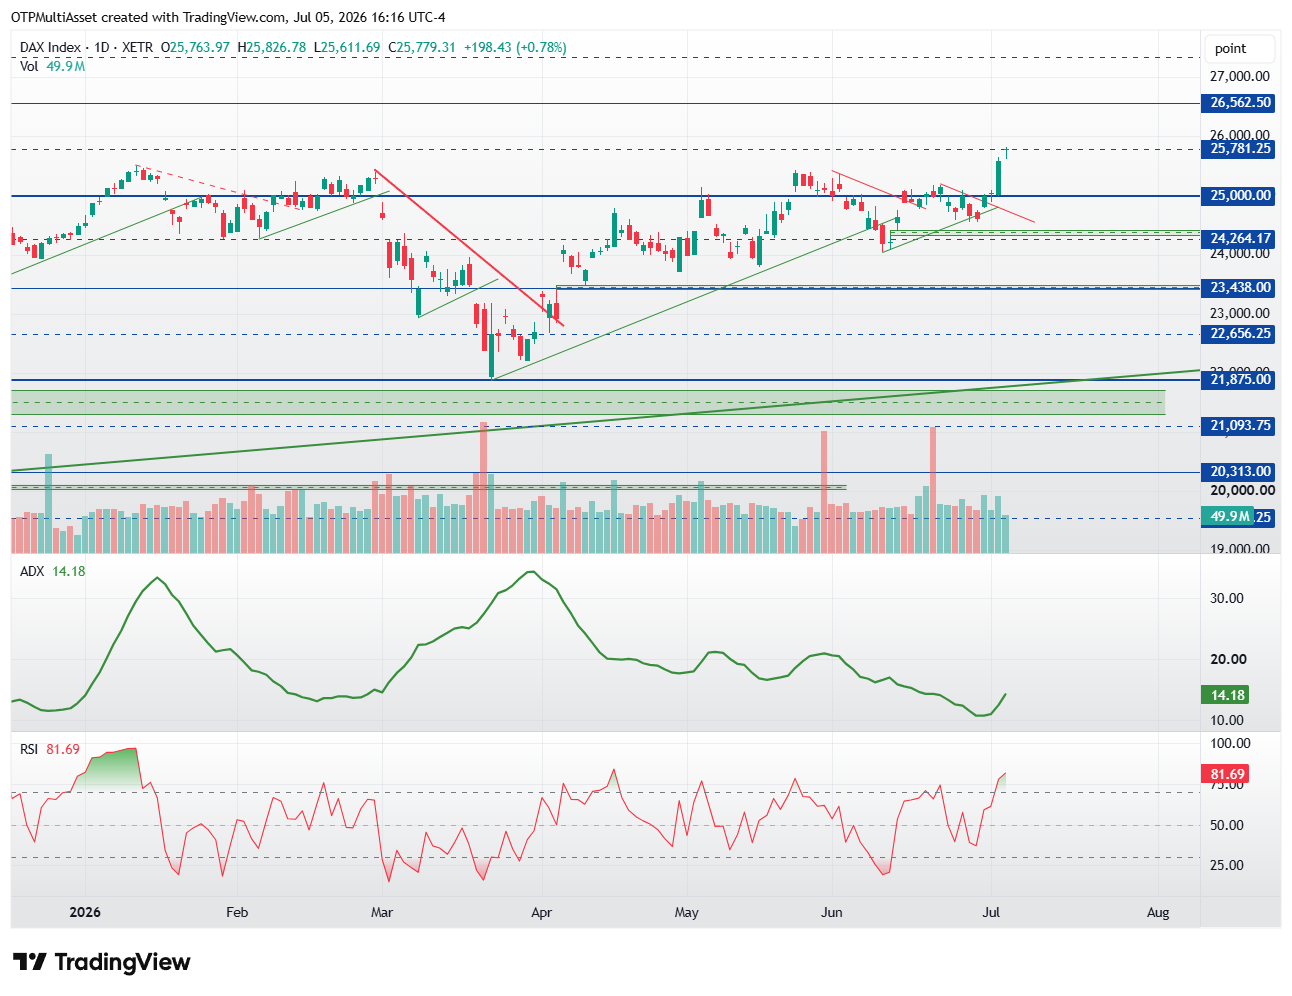Click the ADX indicator legend label
The width and height of the screenshot is (1292, 996).
point(32,571)
